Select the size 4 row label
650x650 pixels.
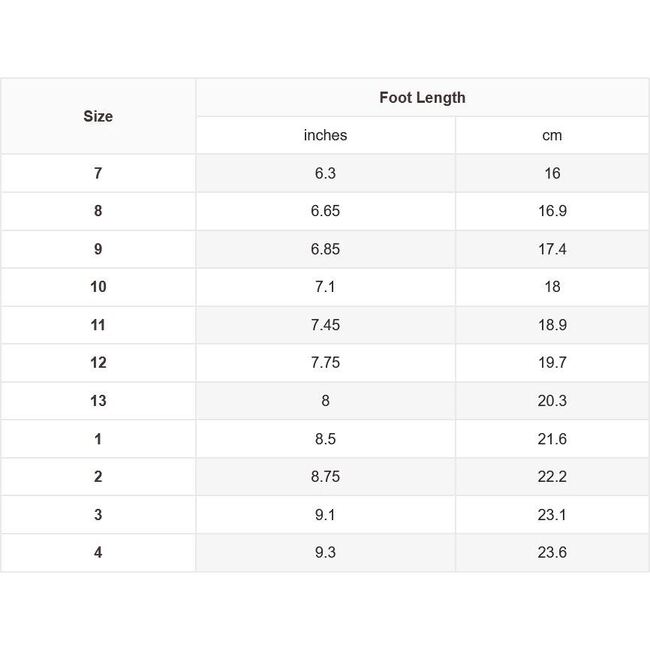point(98,553)
